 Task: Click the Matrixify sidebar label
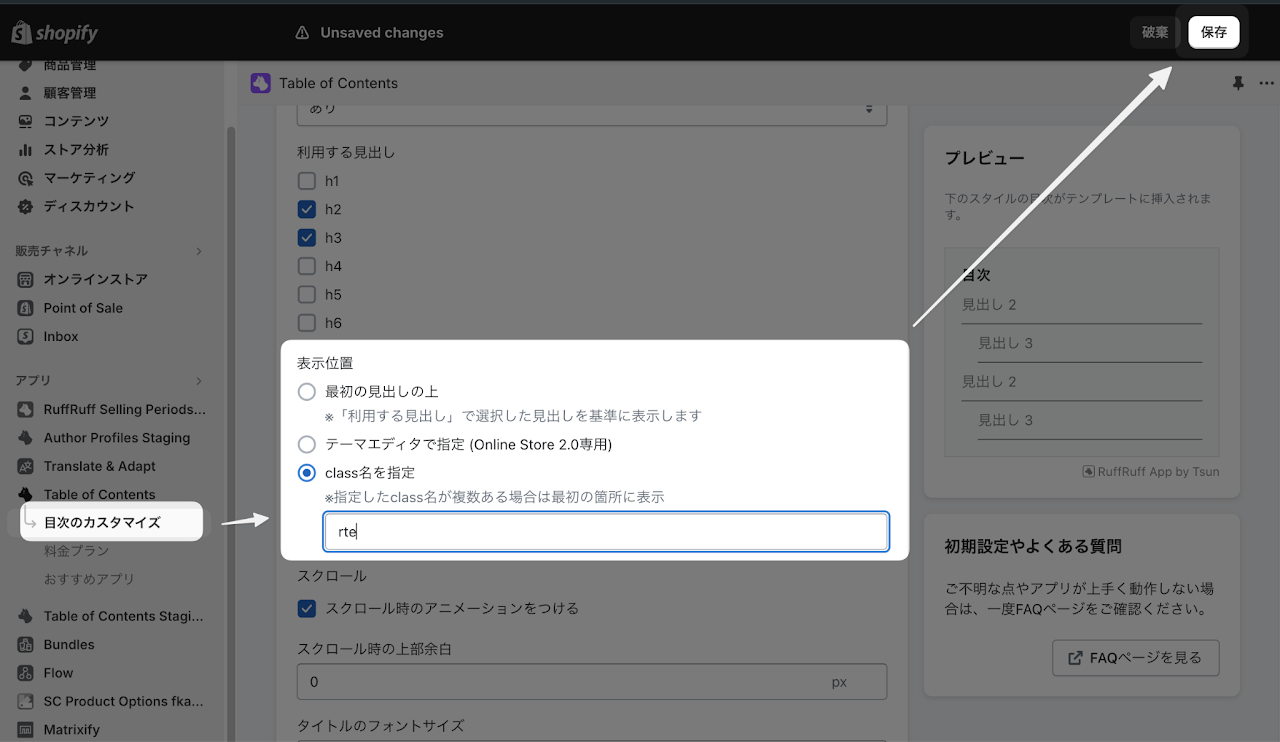click(72, 729)
